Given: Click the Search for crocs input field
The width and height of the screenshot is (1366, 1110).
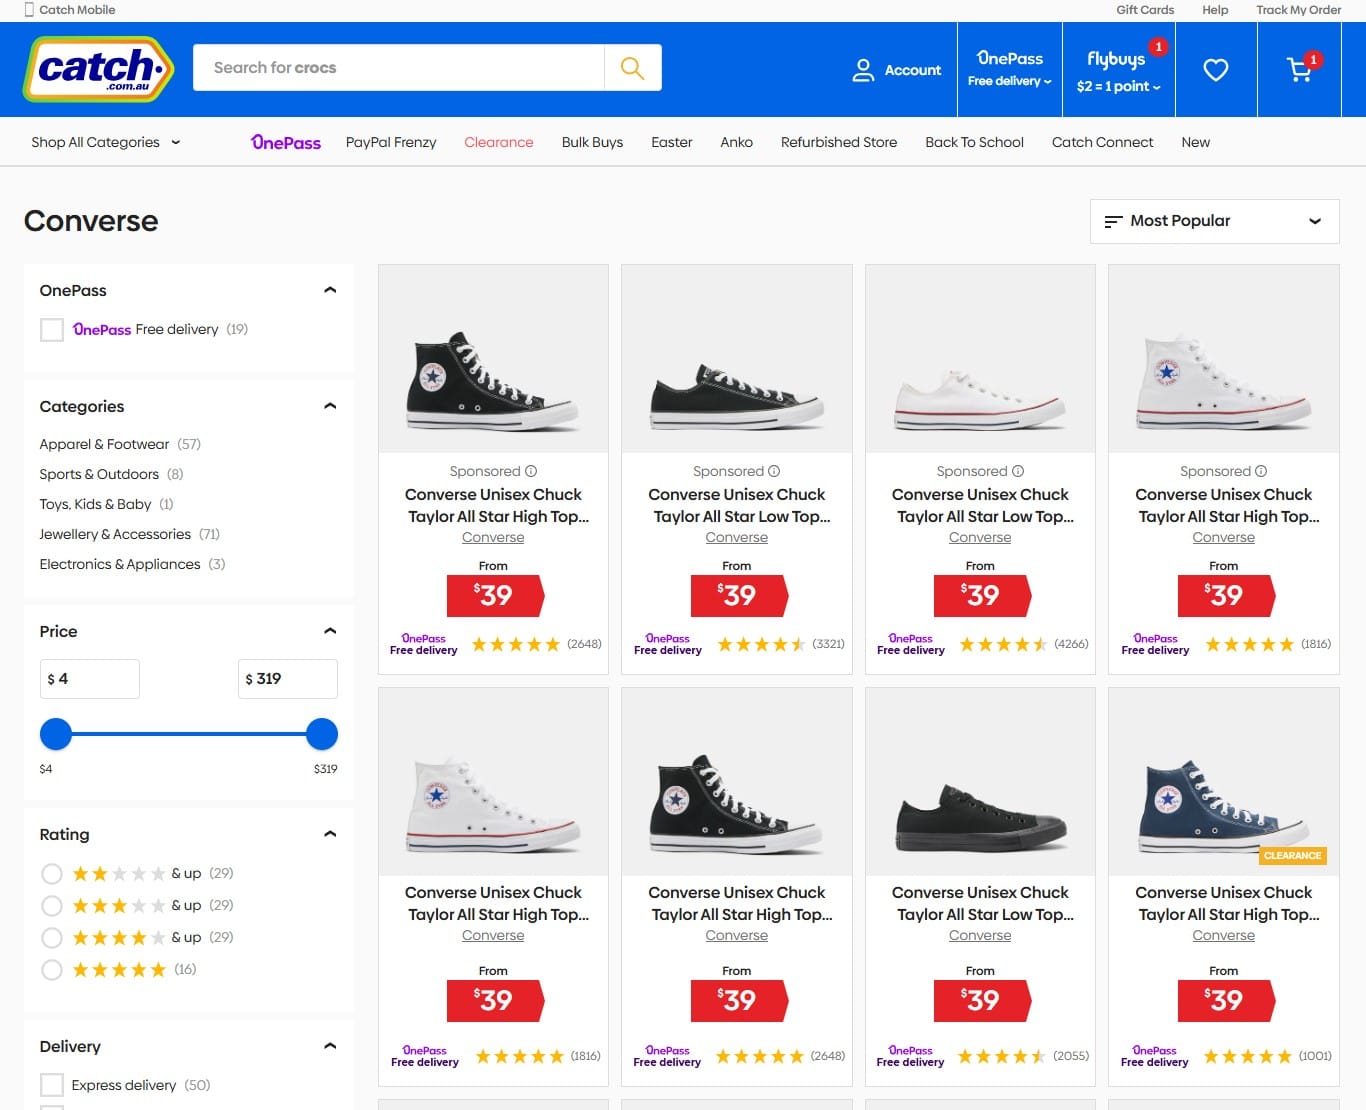Looking at the screenshot, I should click(398, 68).
